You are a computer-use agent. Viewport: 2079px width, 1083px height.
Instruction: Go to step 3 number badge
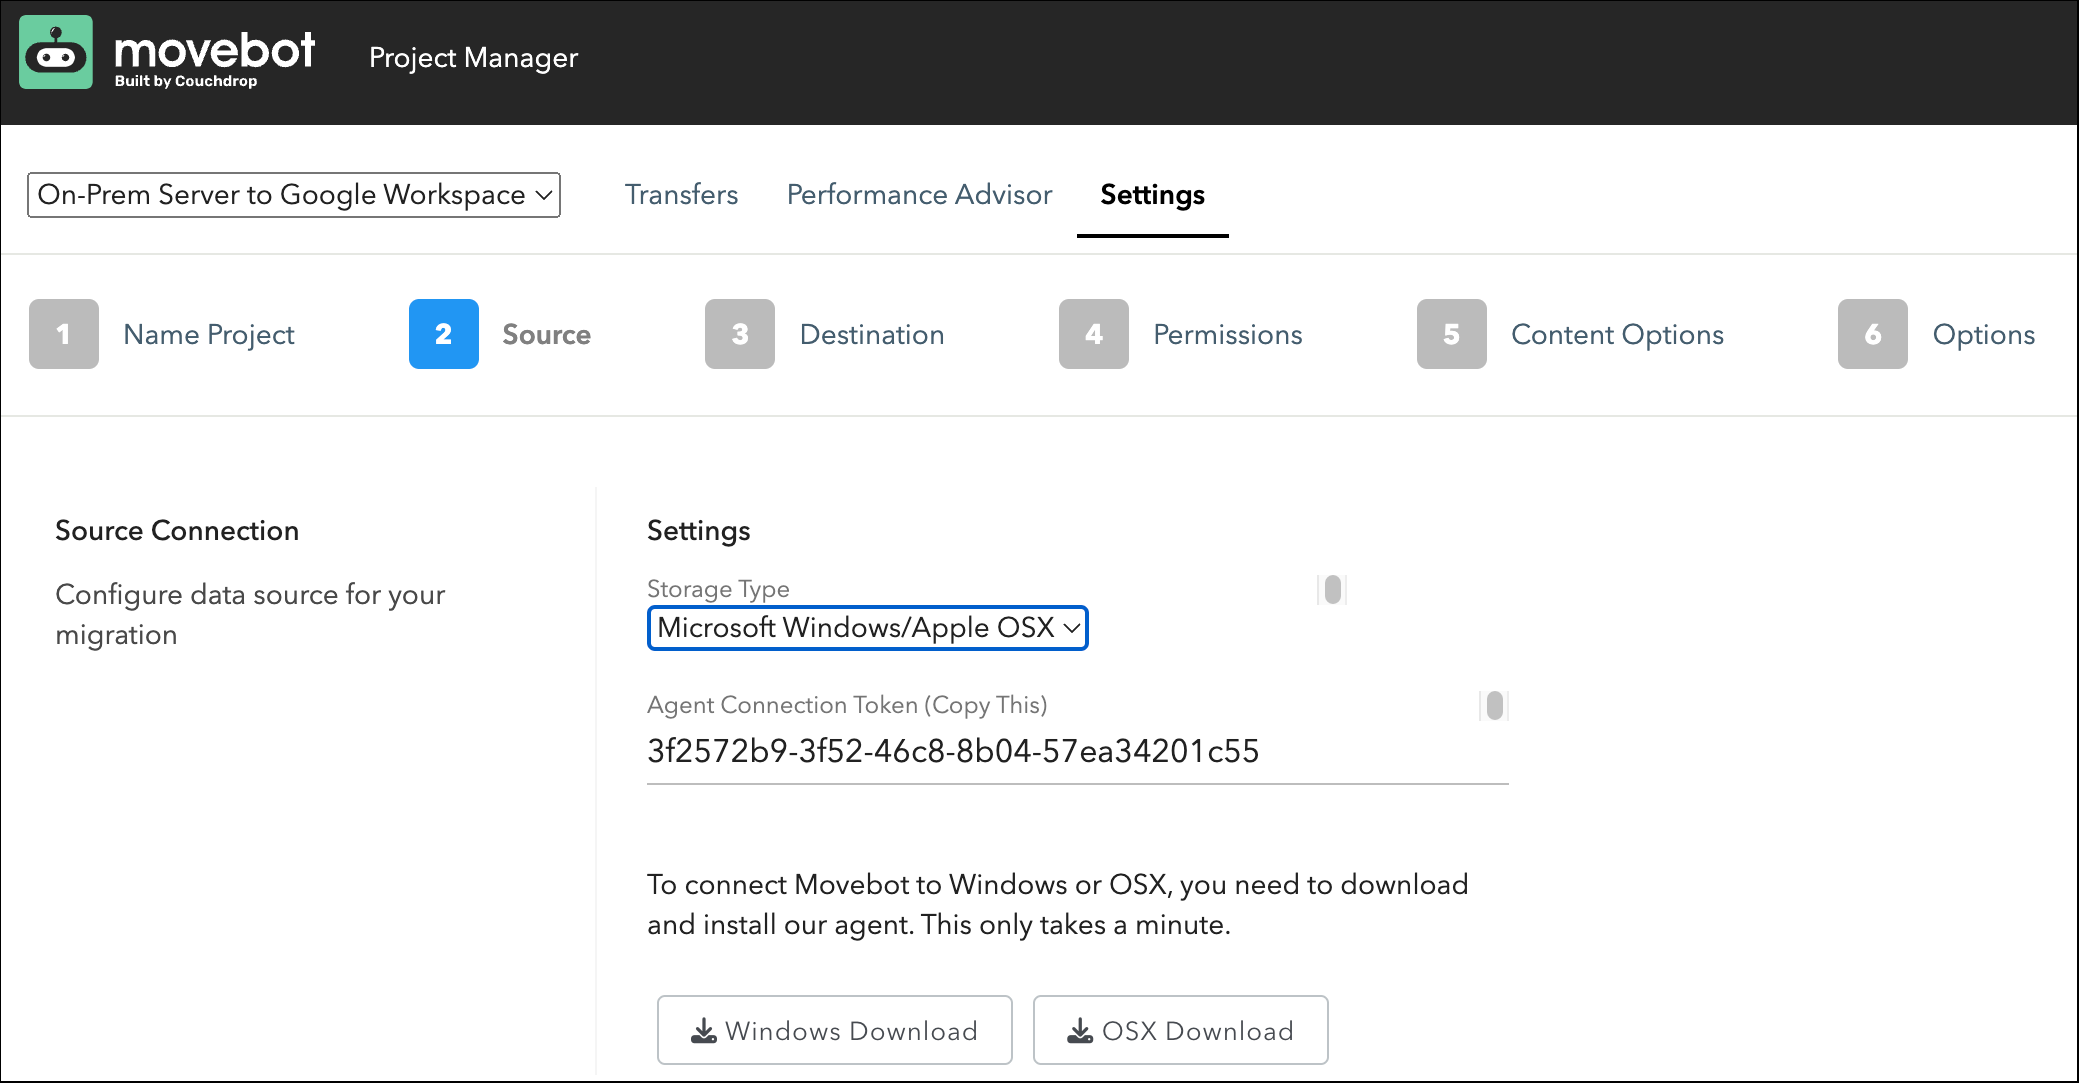pyautogui.click(x=739, y=334)
